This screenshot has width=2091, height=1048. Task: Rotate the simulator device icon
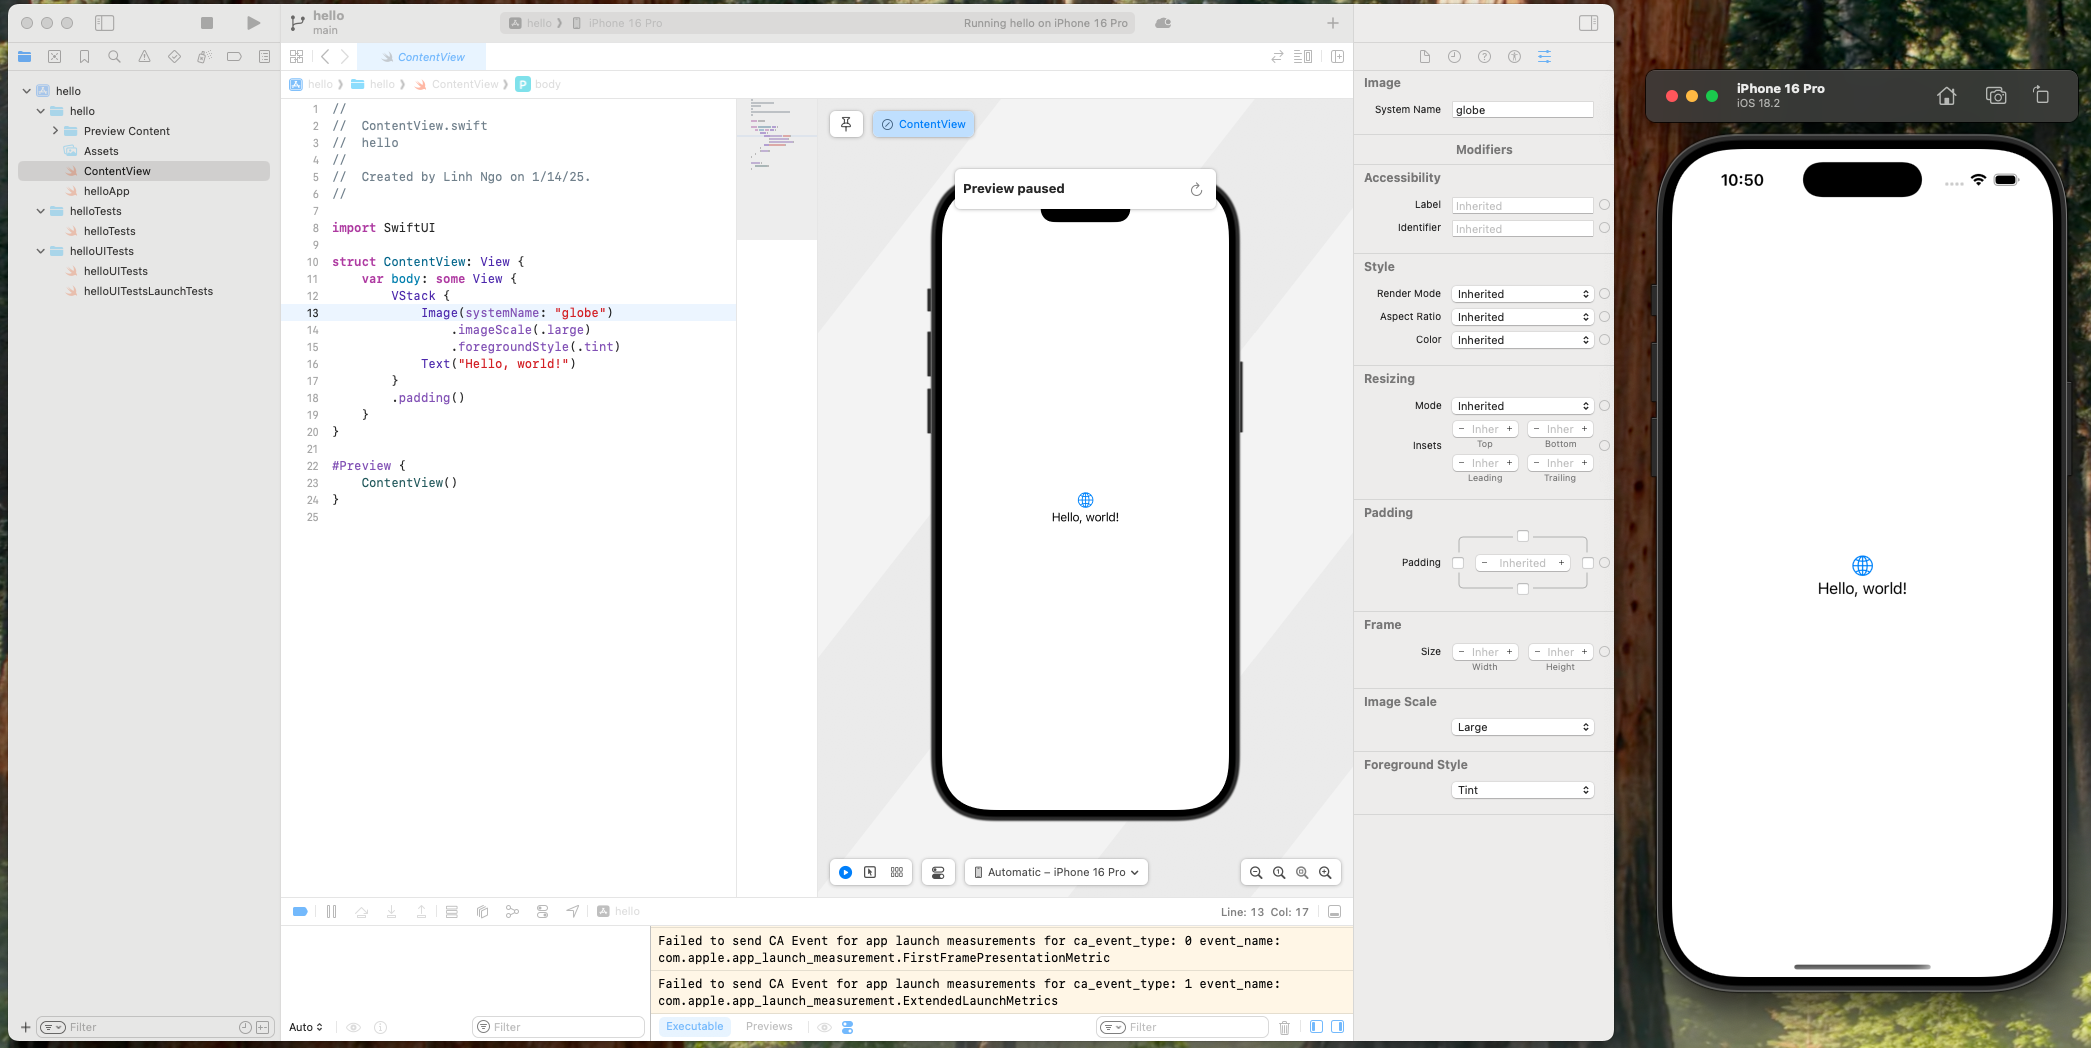[2041, 96]
